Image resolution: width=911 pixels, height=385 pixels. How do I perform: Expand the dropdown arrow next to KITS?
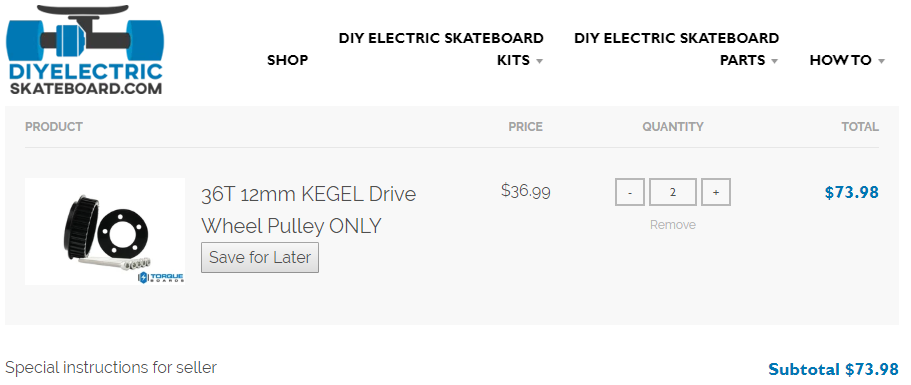(539, 61)
